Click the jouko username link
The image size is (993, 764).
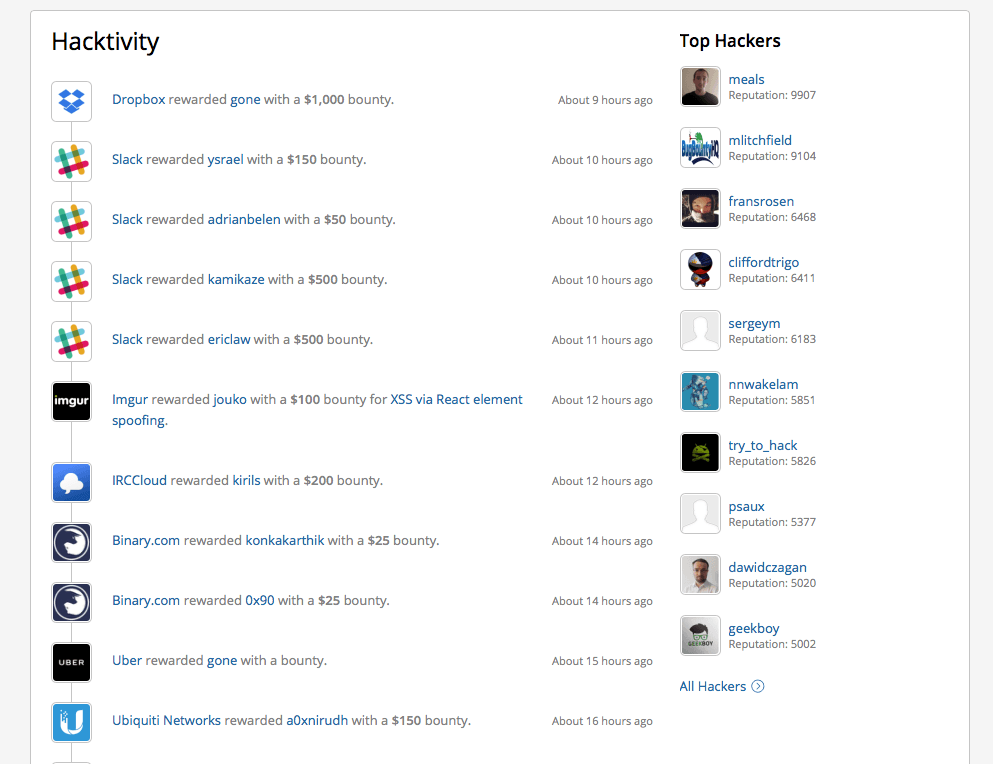click(230, 400)
